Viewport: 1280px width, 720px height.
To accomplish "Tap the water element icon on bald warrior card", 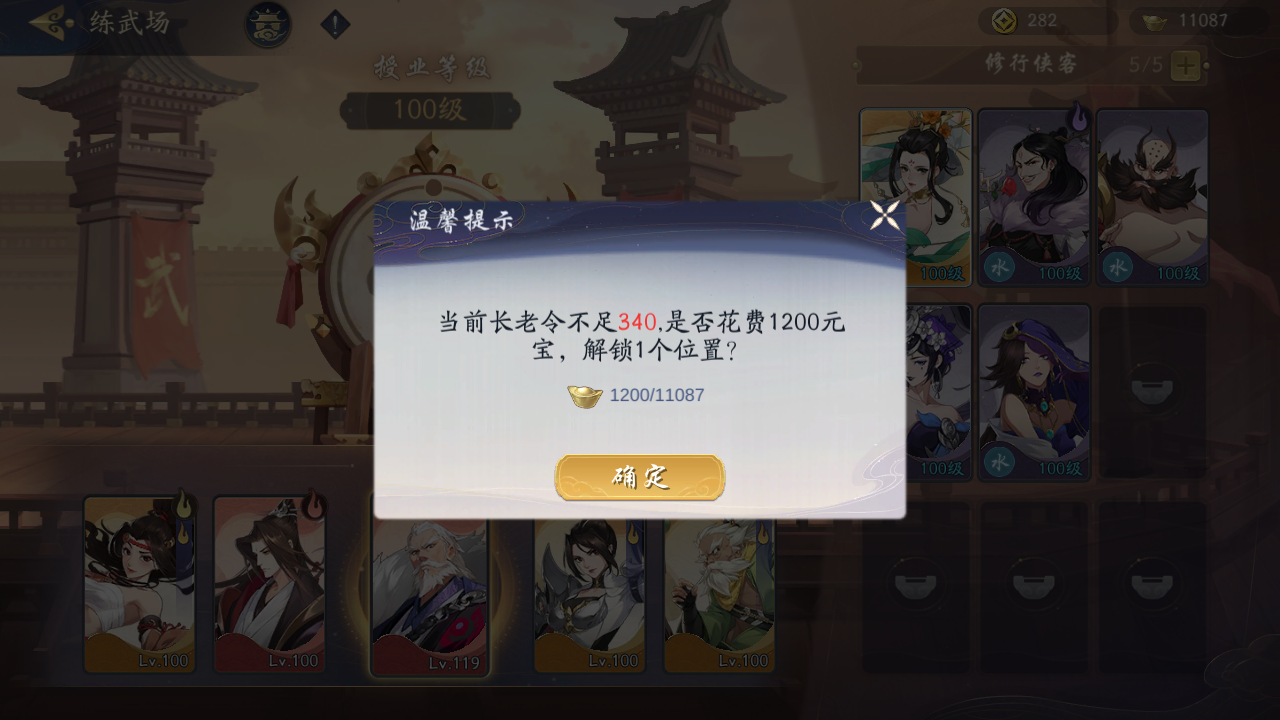I will [1117, 267].
